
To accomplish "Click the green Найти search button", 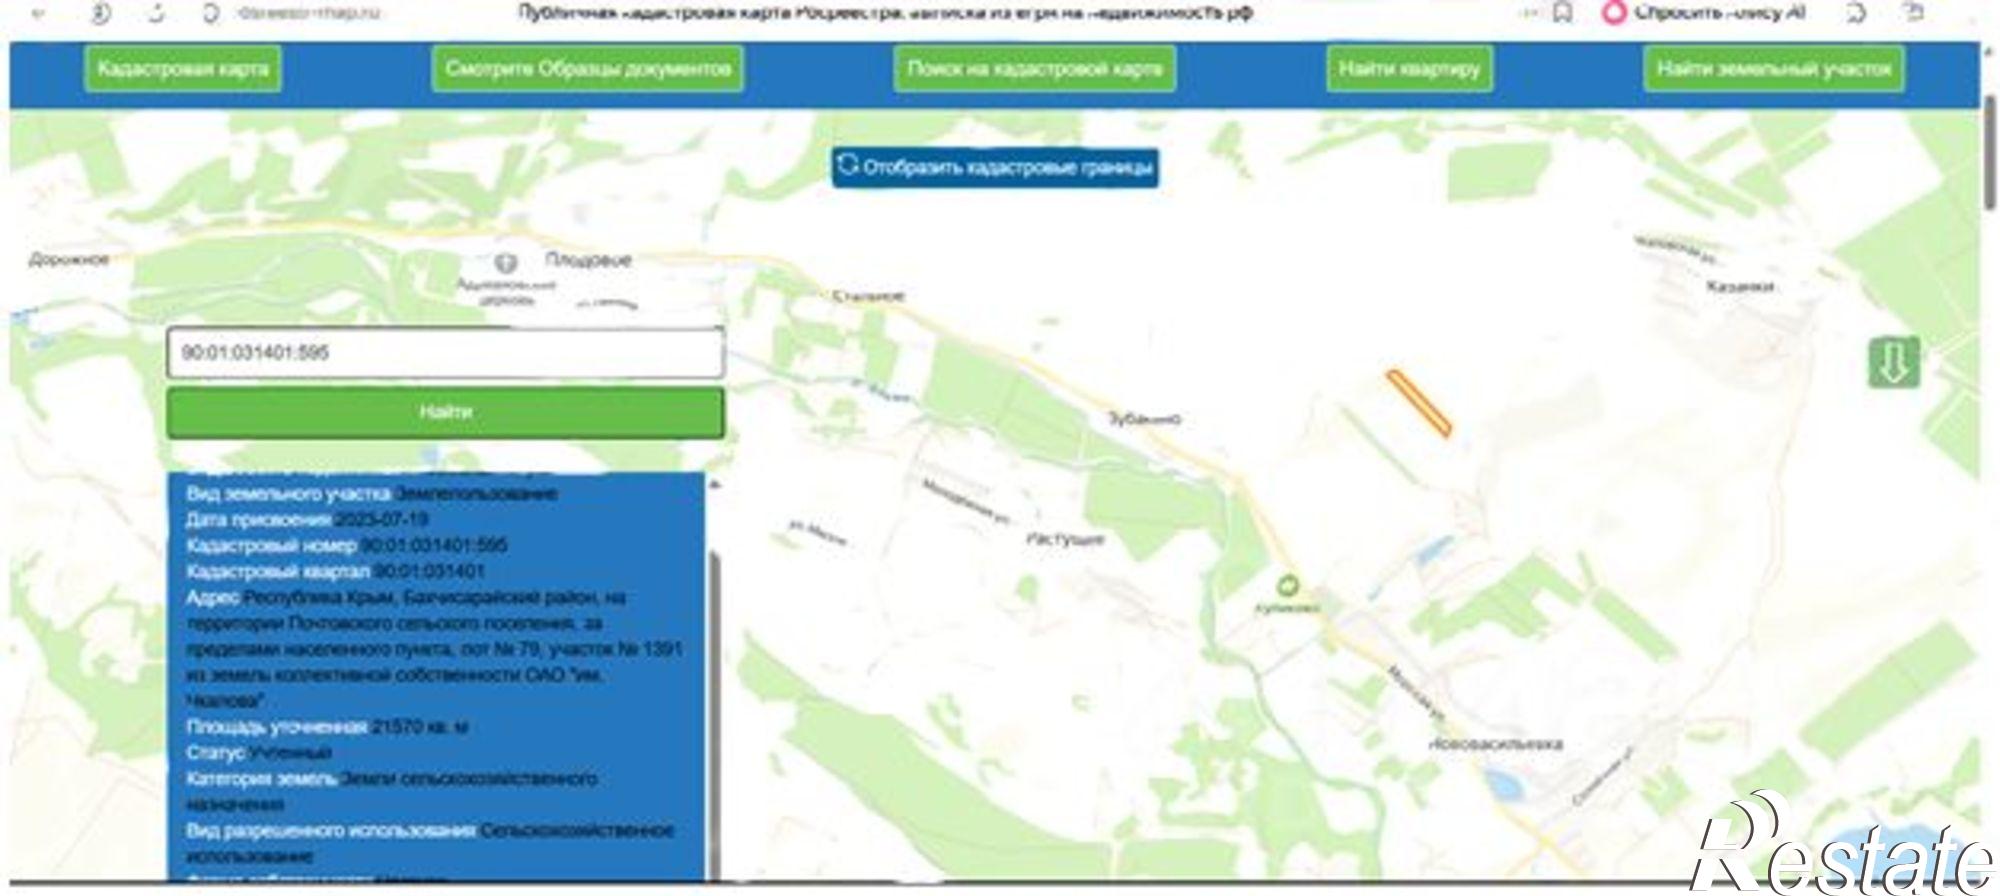I will pos(445,412).
